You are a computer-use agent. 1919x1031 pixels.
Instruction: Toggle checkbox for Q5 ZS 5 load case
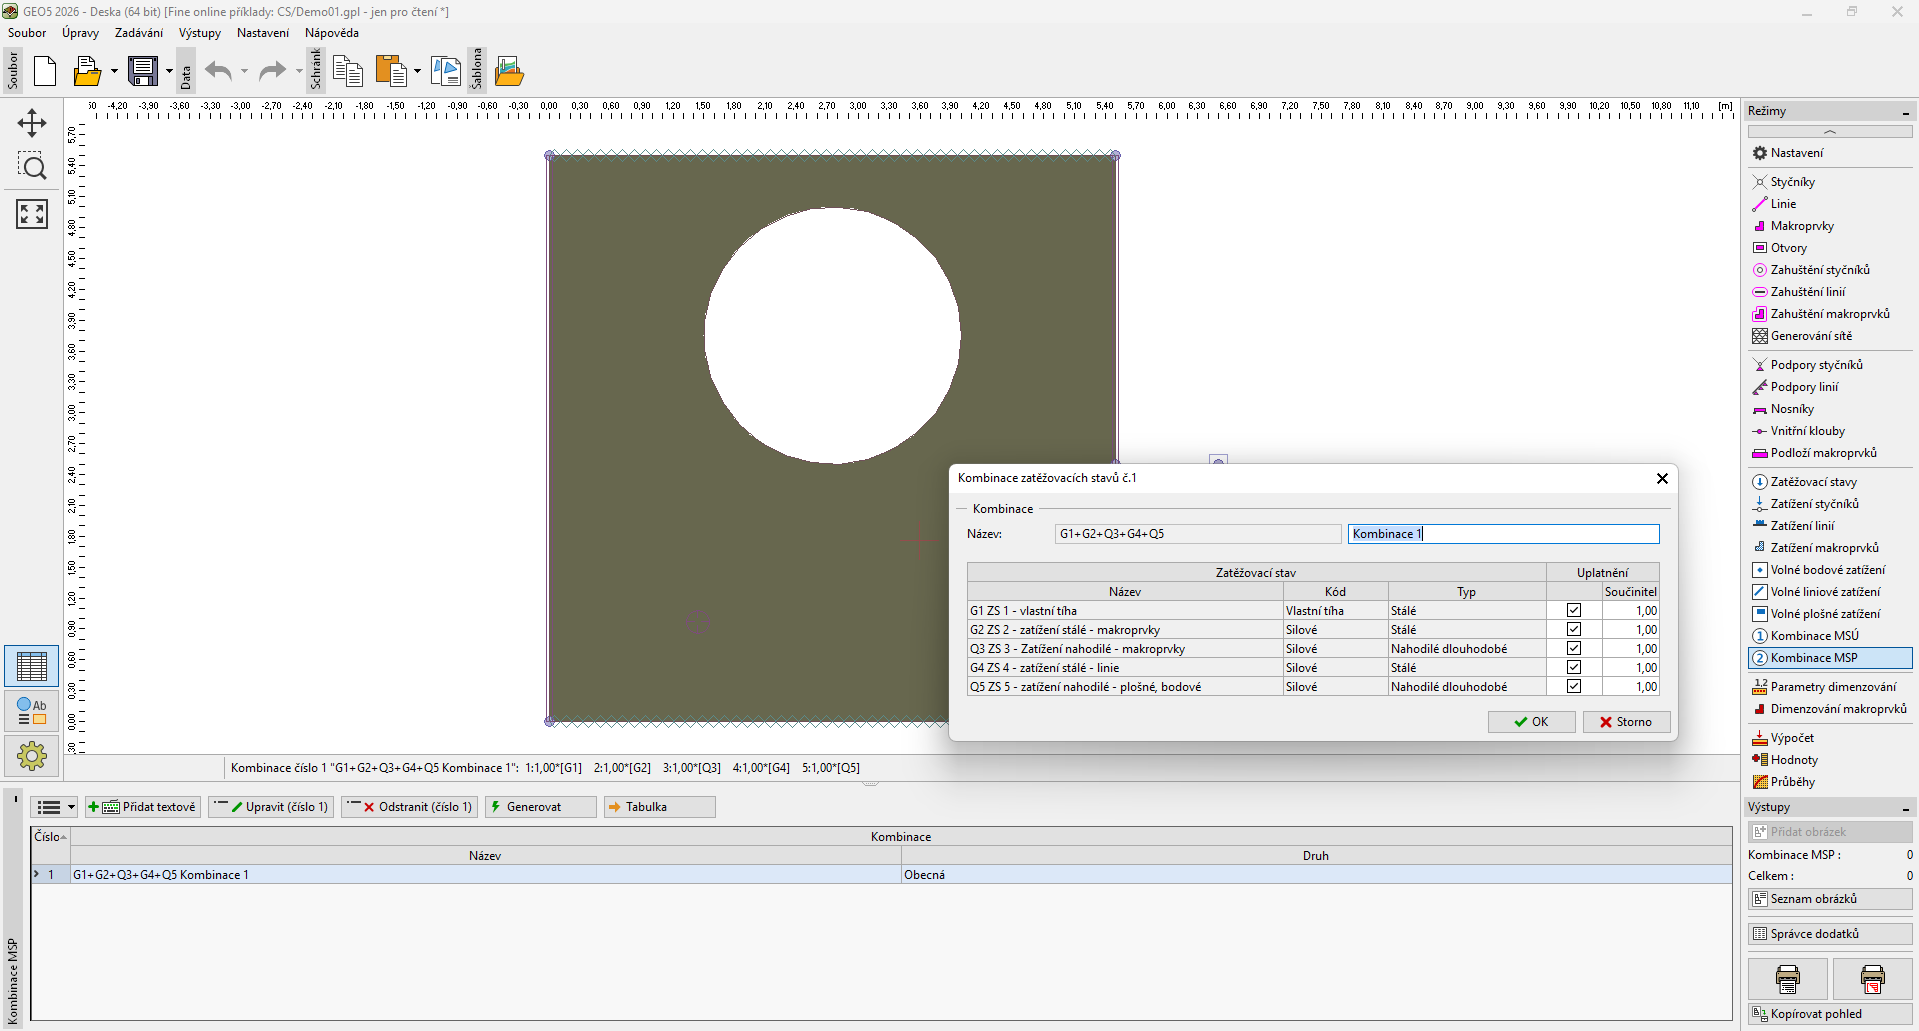pyautogui.click(x=1574, y=686)
